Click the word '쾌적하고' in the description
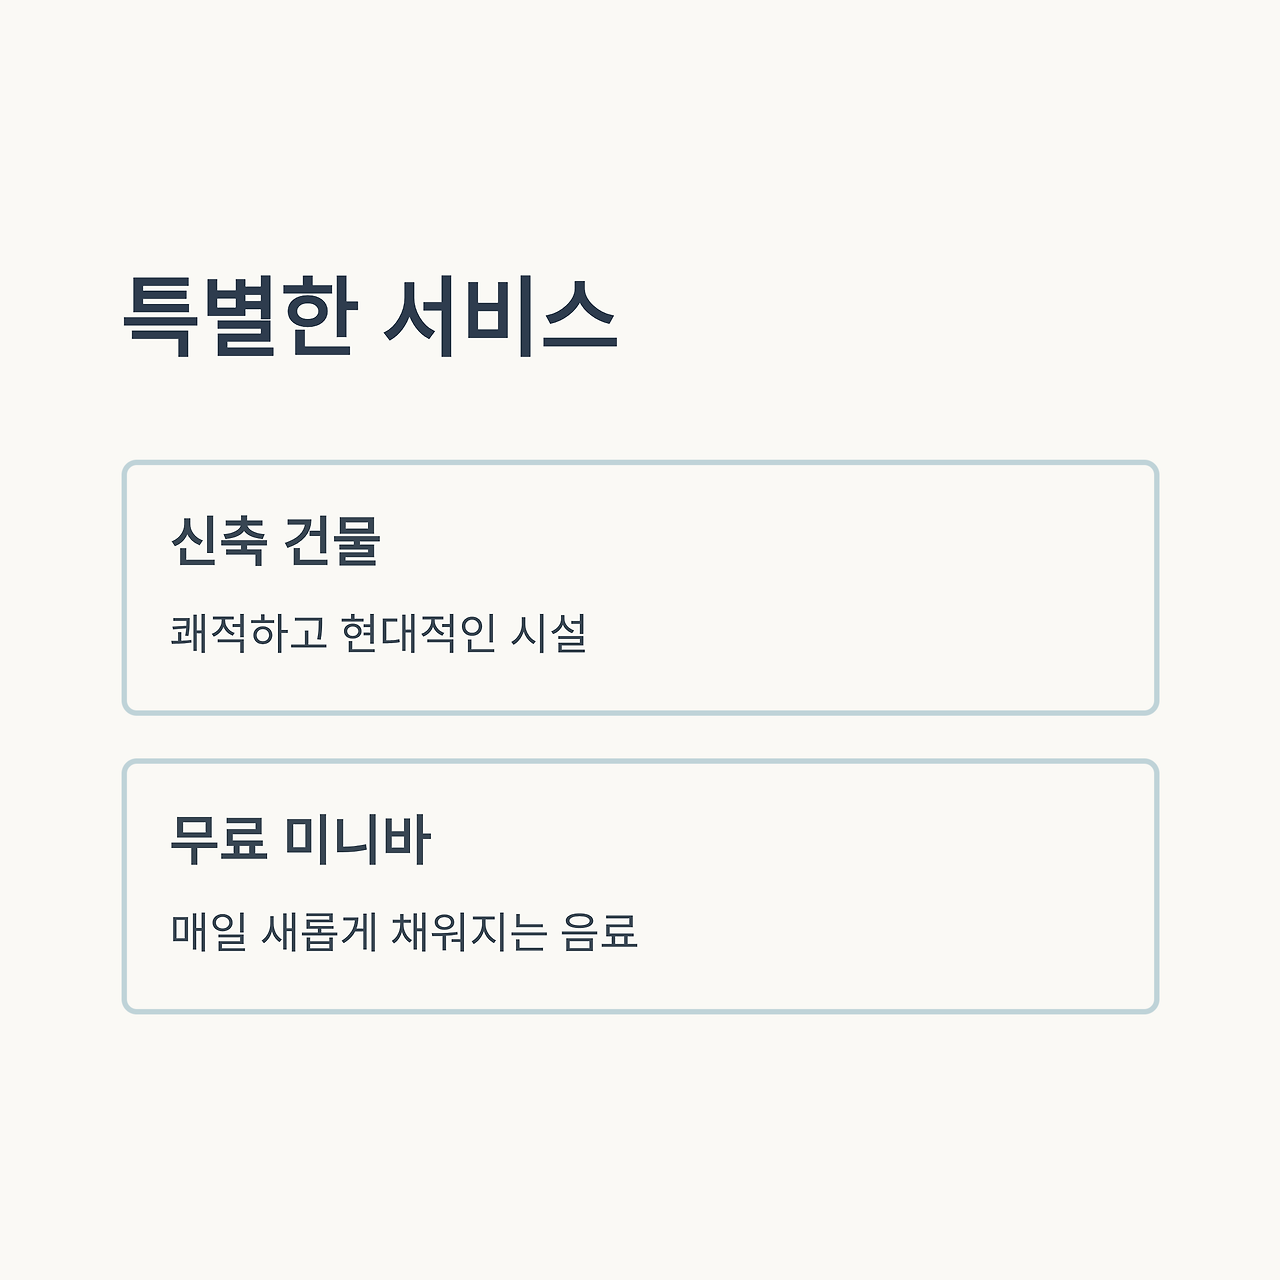Viewport: 1280px width, 1280px height. coord(249,633)
